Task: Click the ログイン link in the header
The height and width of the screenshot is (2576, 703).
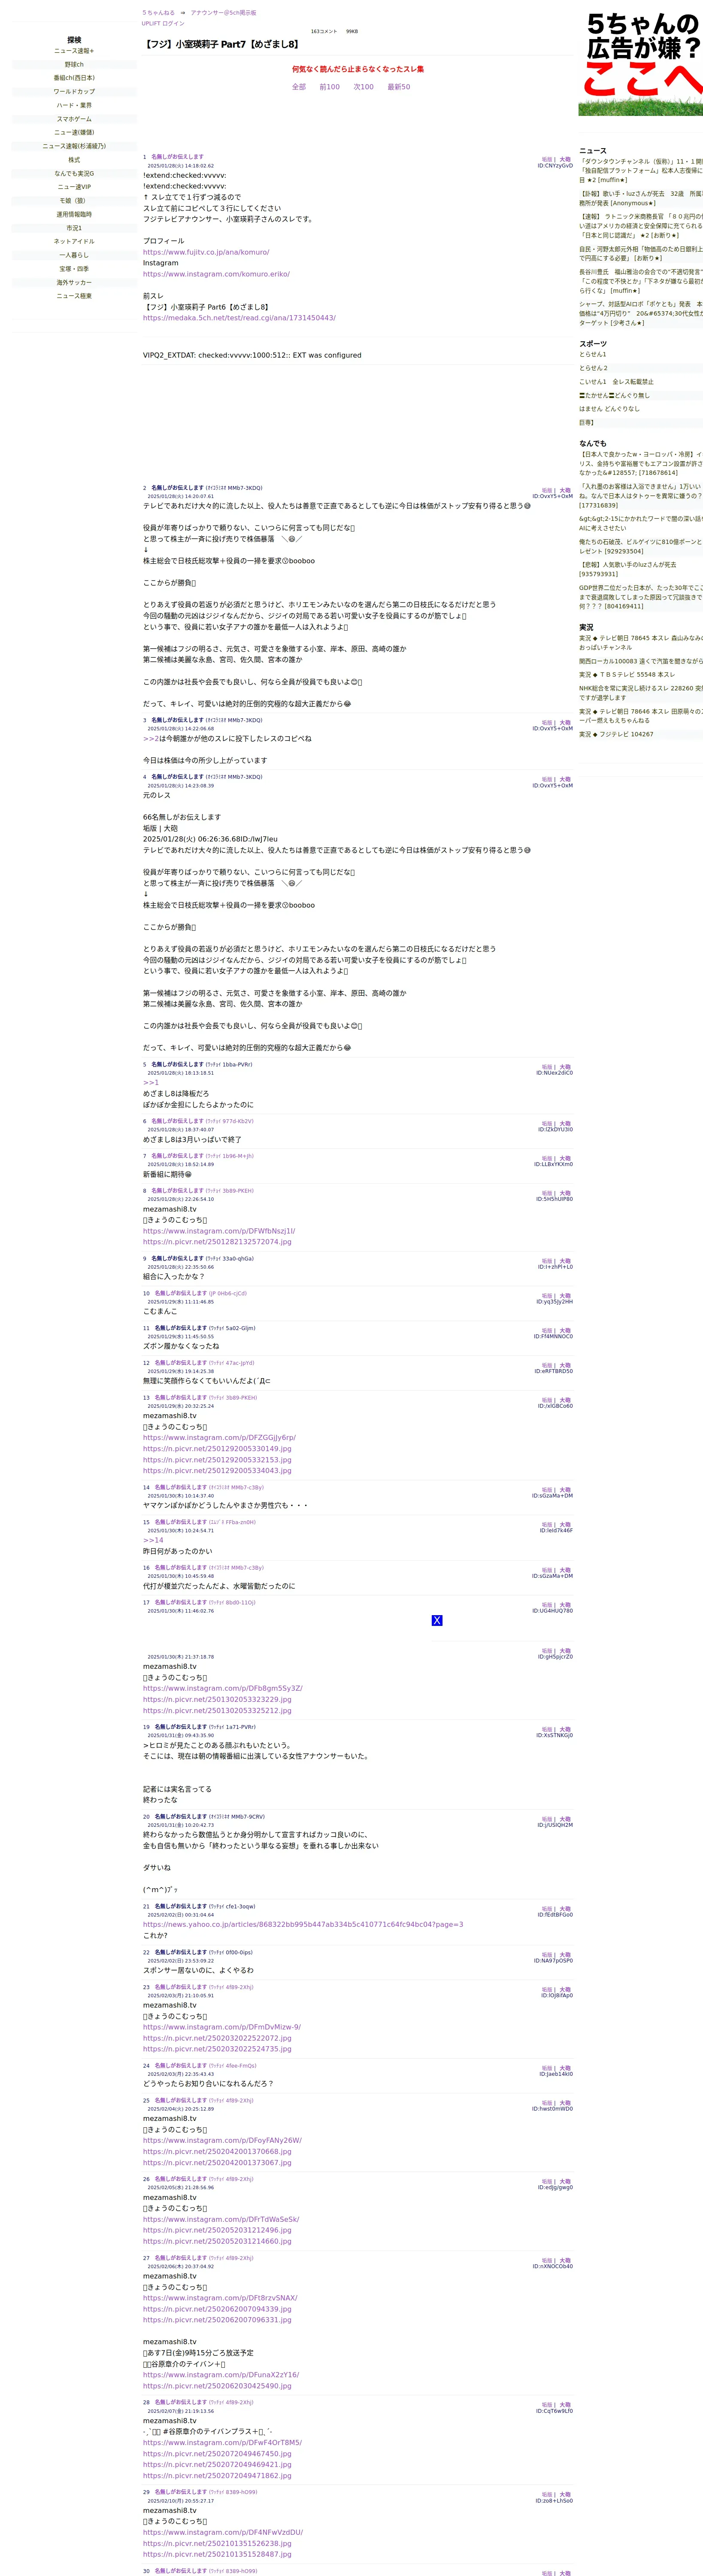Action: pos(173,23)
